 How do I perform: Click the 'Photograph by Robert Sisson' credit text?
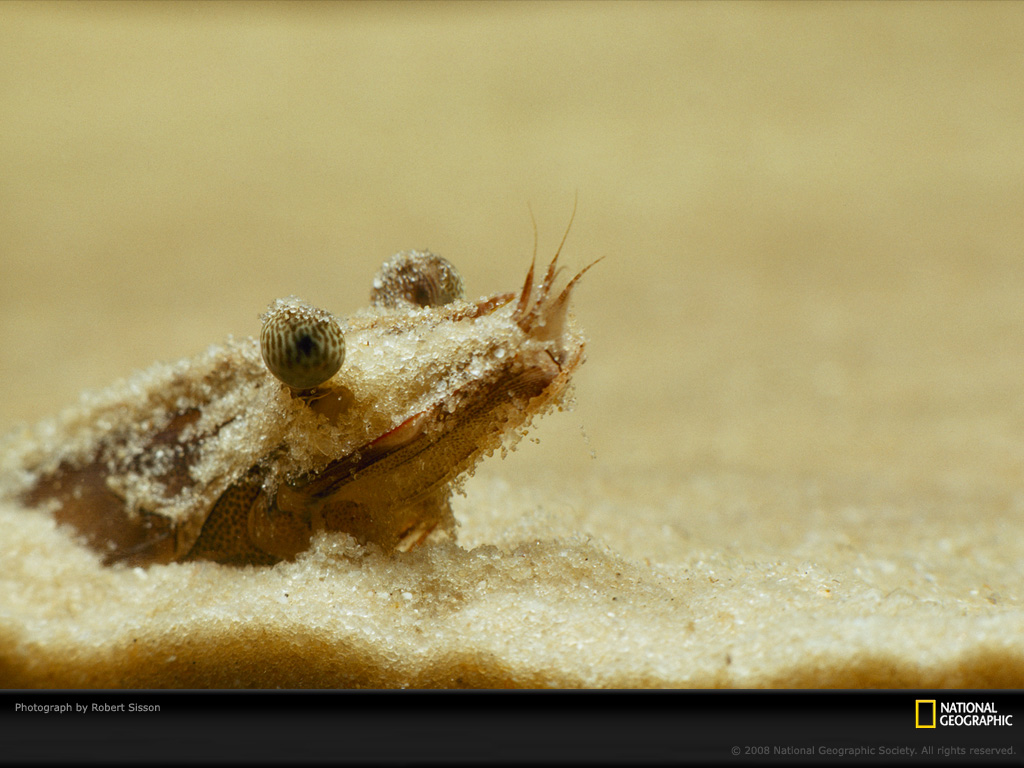coord(88,707)
